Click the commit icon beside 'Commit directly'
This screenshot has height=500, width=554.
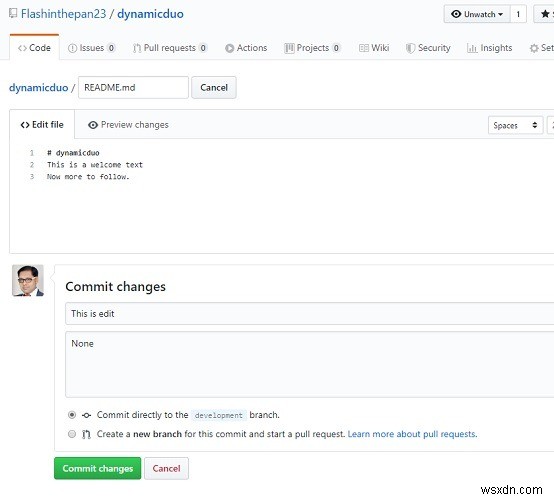(86, 415)
